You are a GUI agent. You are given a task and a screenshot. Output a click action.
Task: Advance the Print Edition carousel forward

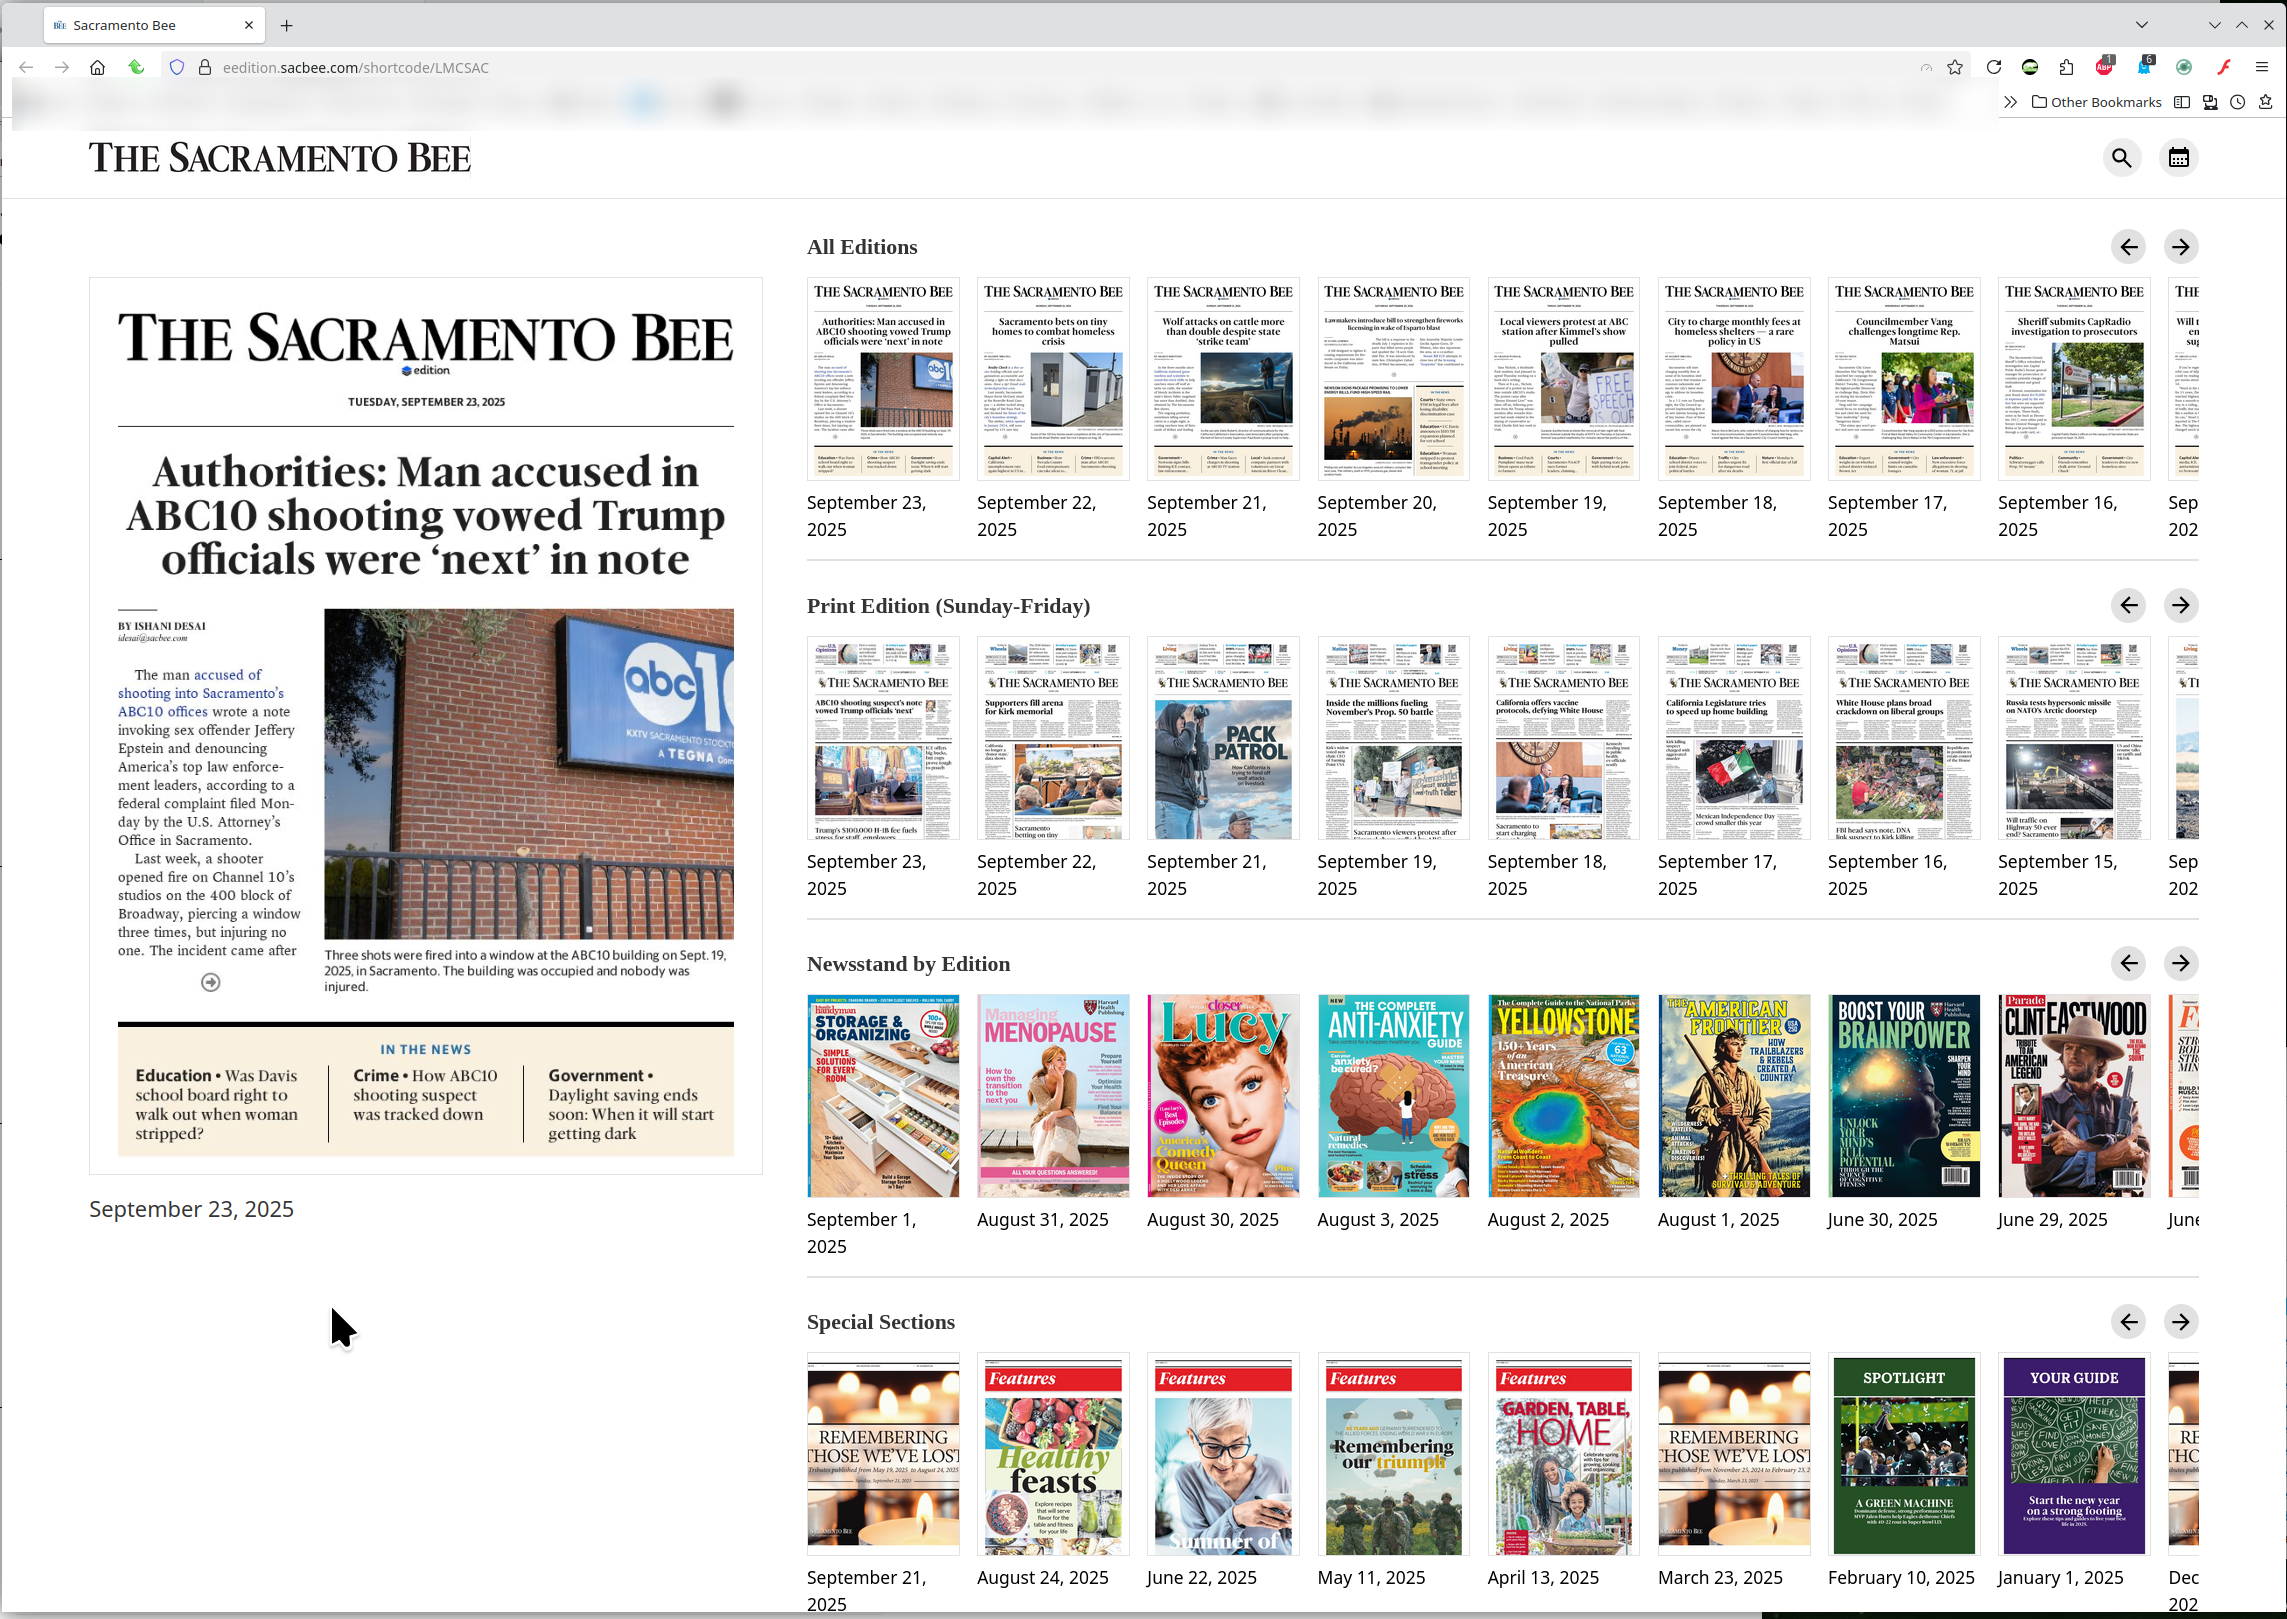(2180, 605)
